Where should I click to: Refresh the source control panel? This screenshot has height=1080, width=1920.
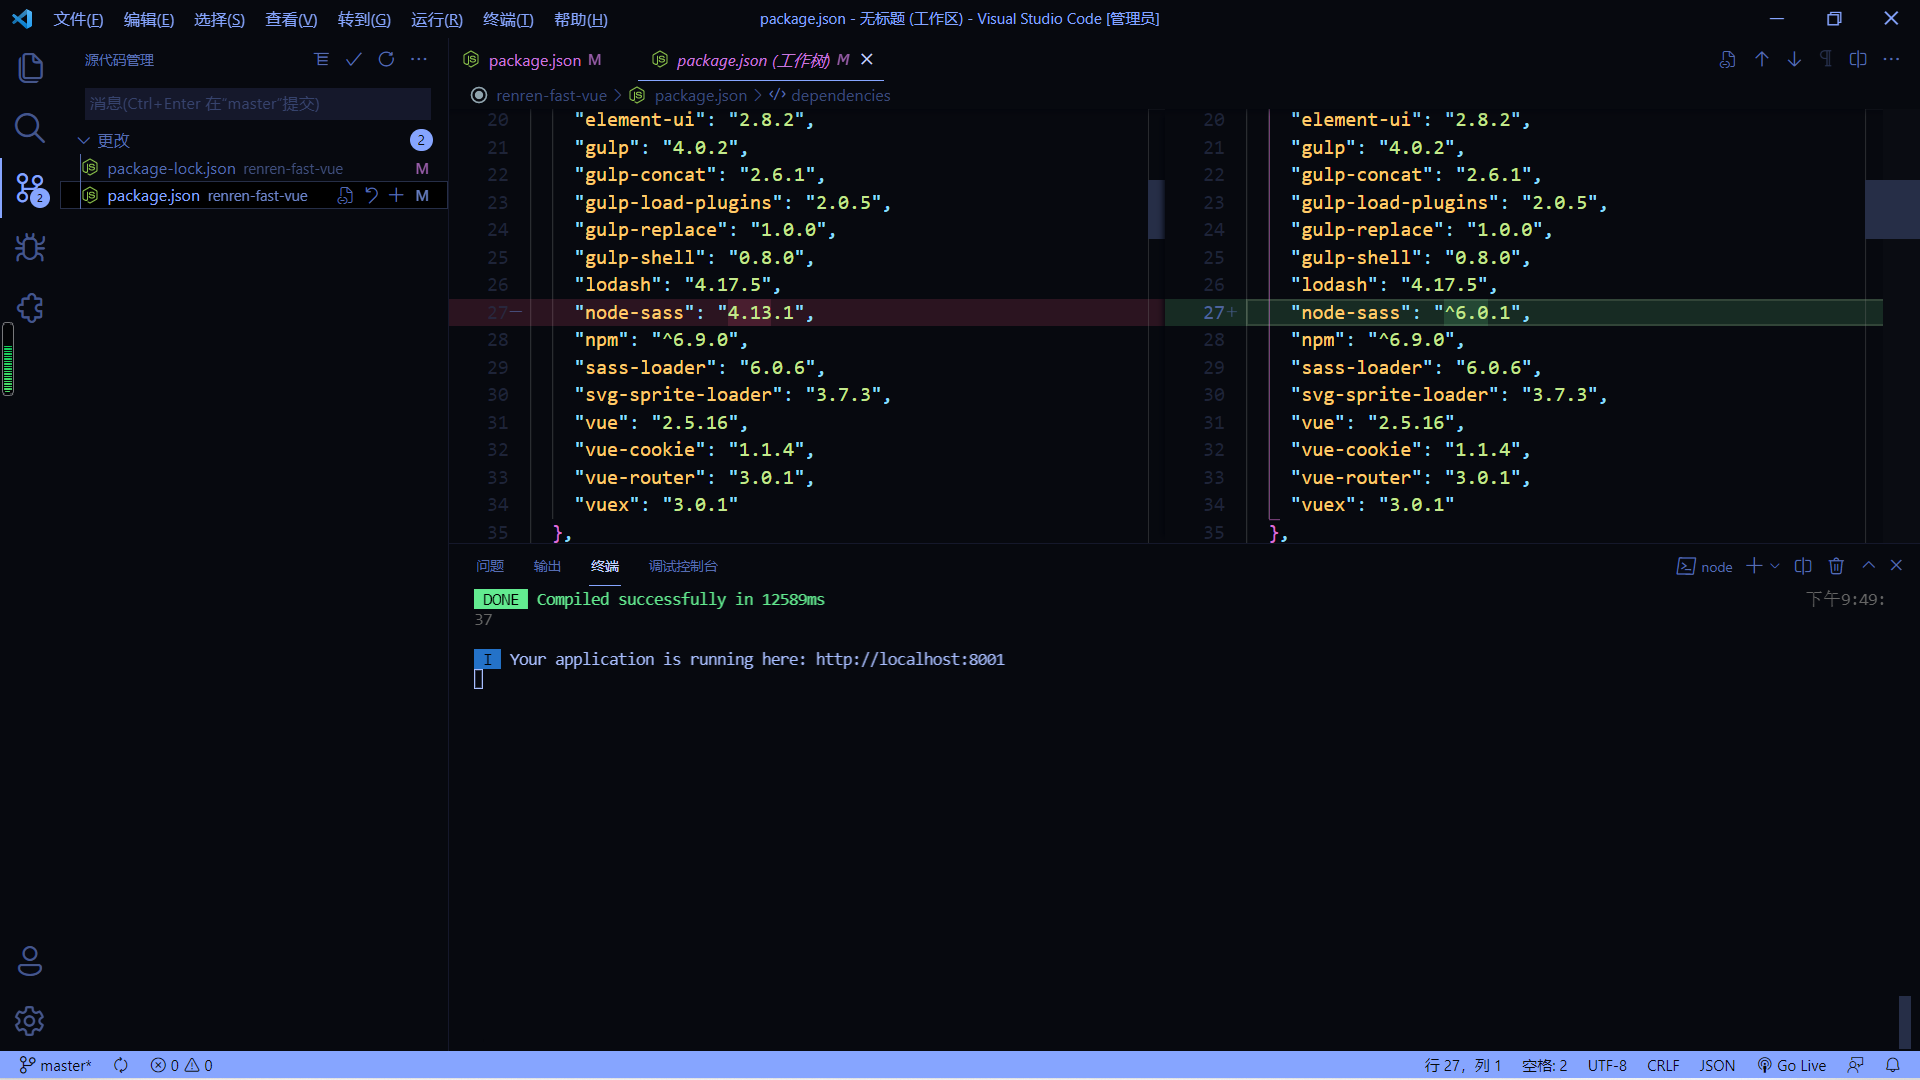[x=386, y=60]
